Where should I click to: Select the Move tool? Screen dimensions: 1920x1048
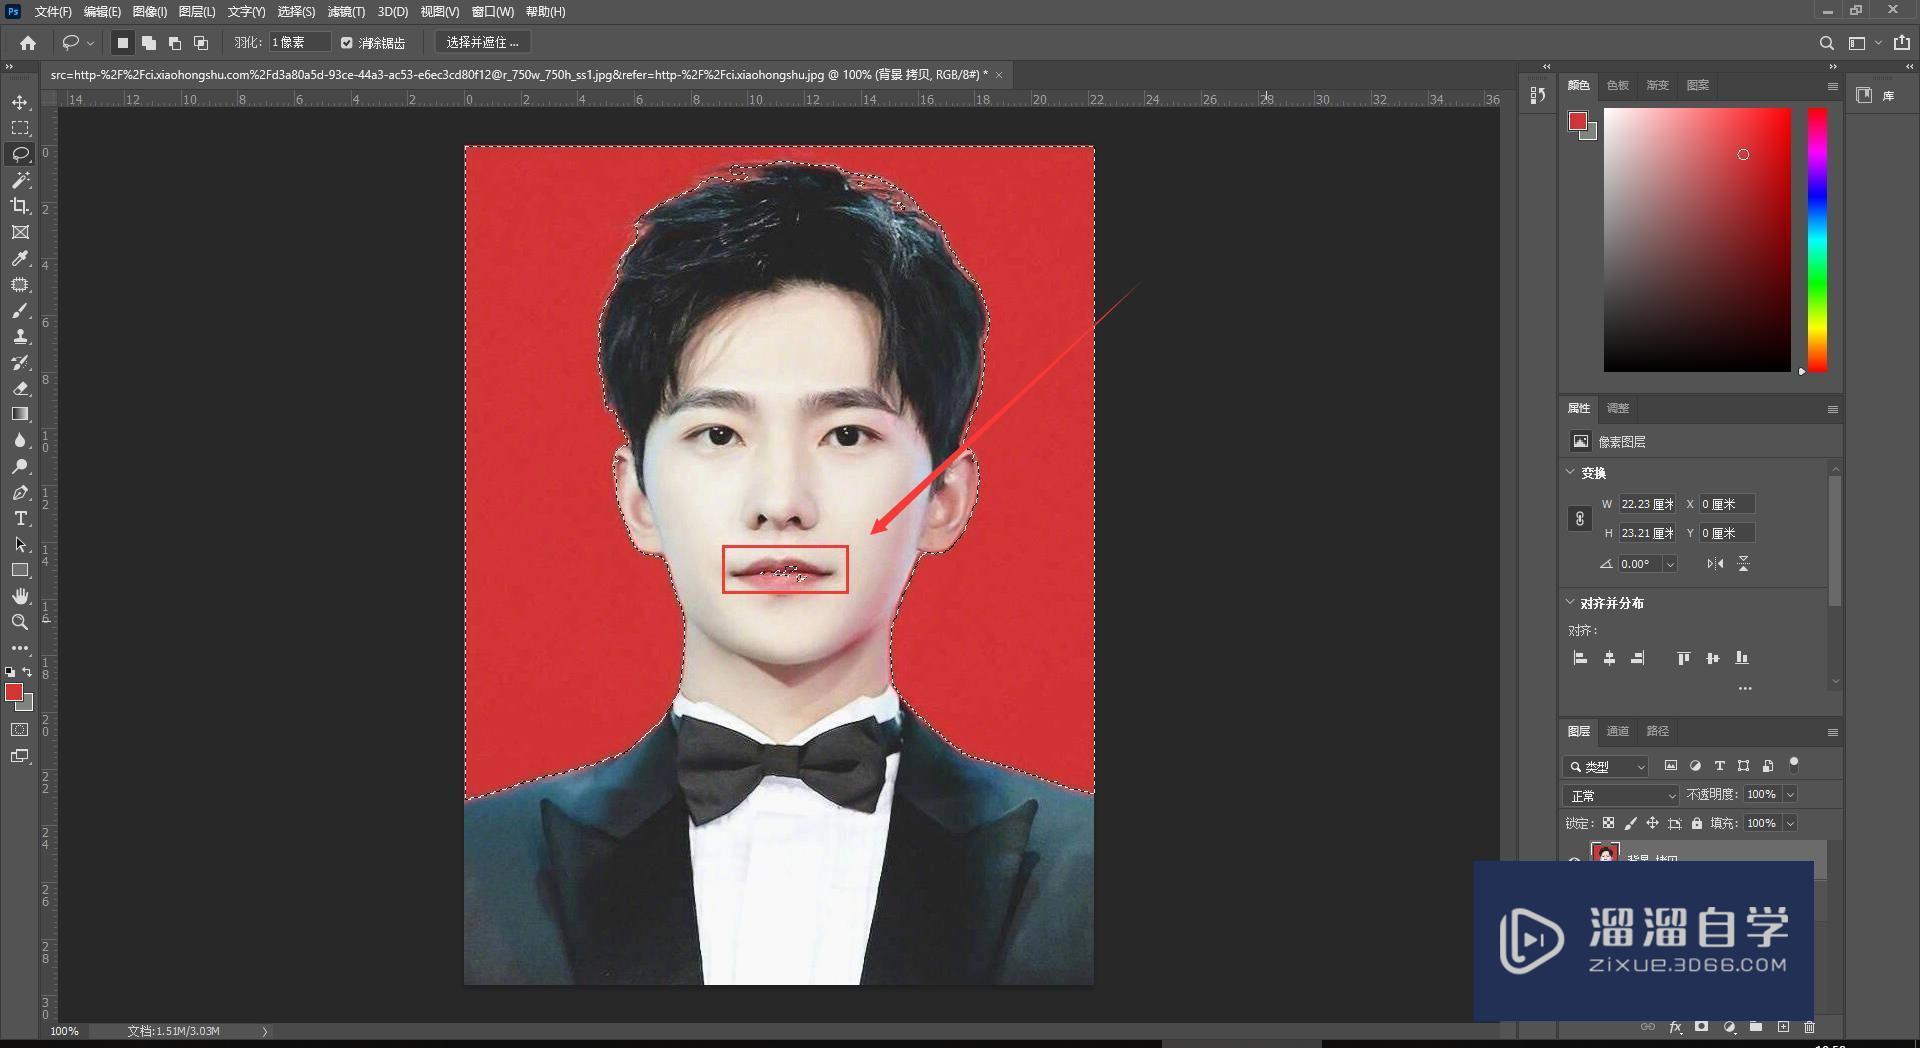pyautogui.click(x=20, y=102)
